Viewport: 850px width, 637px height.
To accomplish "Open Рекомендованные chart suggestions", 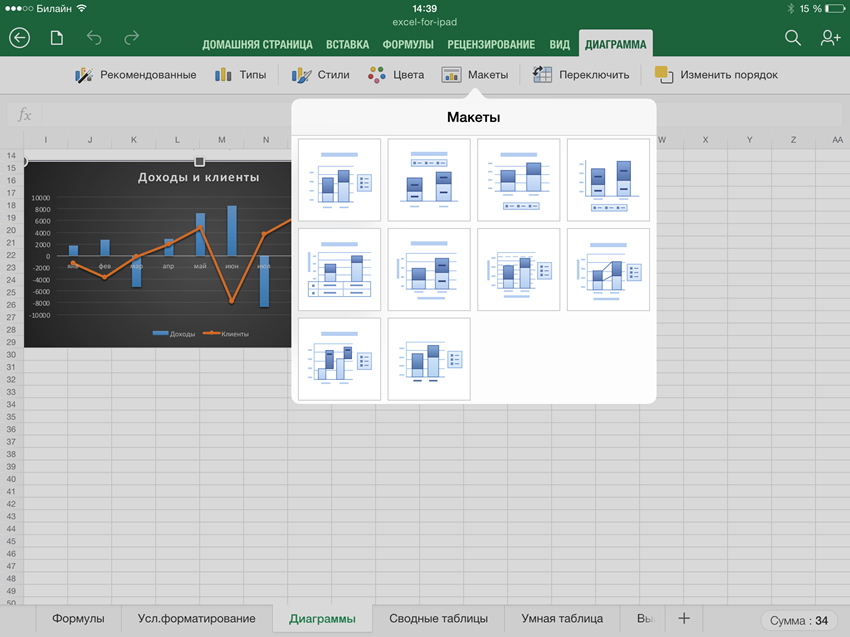I will 136,75.
